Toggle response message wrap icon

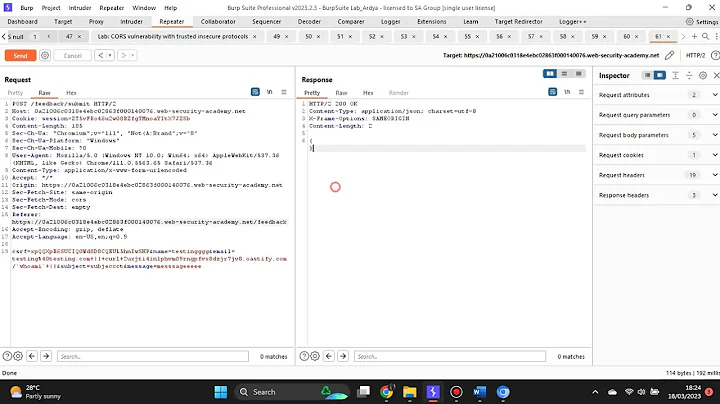pyautogui.click(x=552, y=92)
